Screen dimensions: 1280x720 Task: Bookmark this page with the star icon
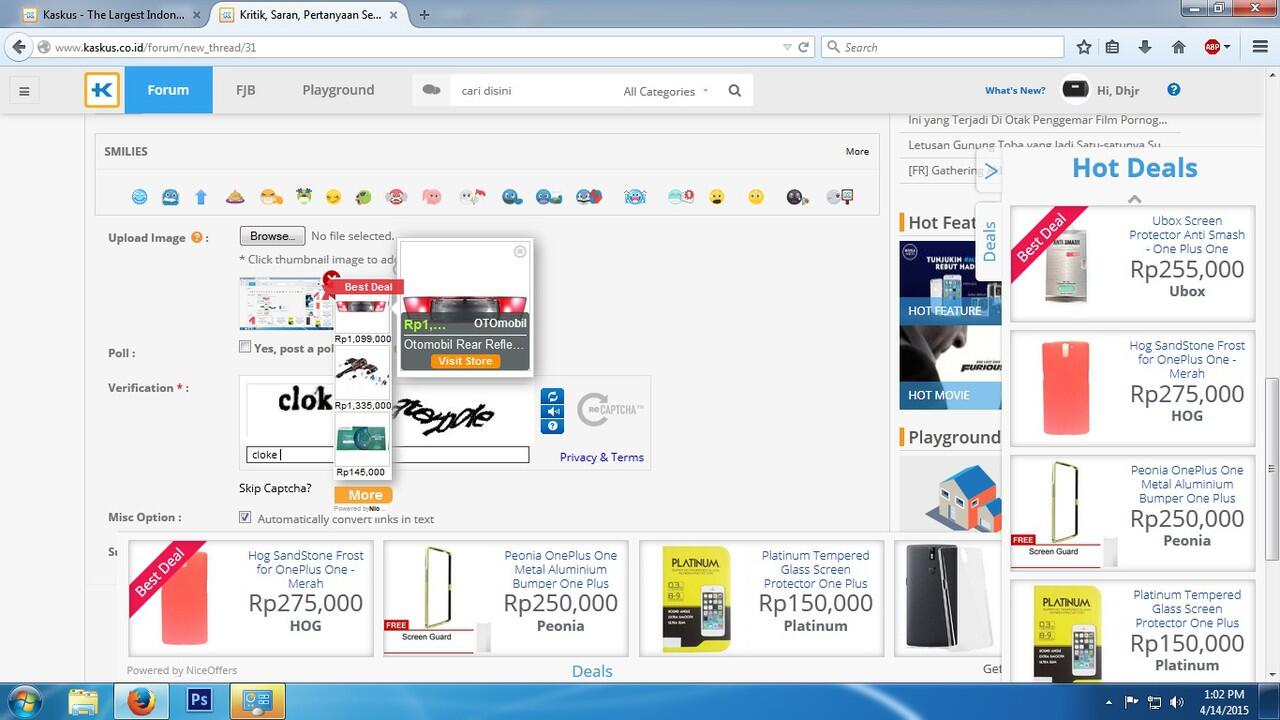click(1084, 47)
